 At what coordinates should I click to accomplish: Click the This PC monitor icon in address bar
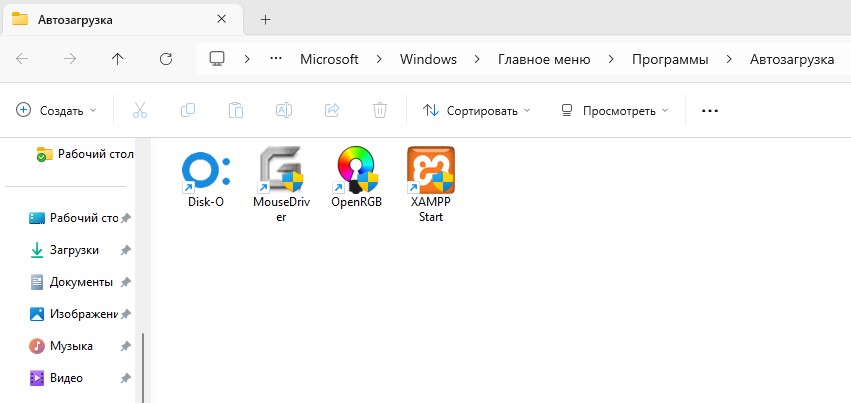tap(217, 59)
